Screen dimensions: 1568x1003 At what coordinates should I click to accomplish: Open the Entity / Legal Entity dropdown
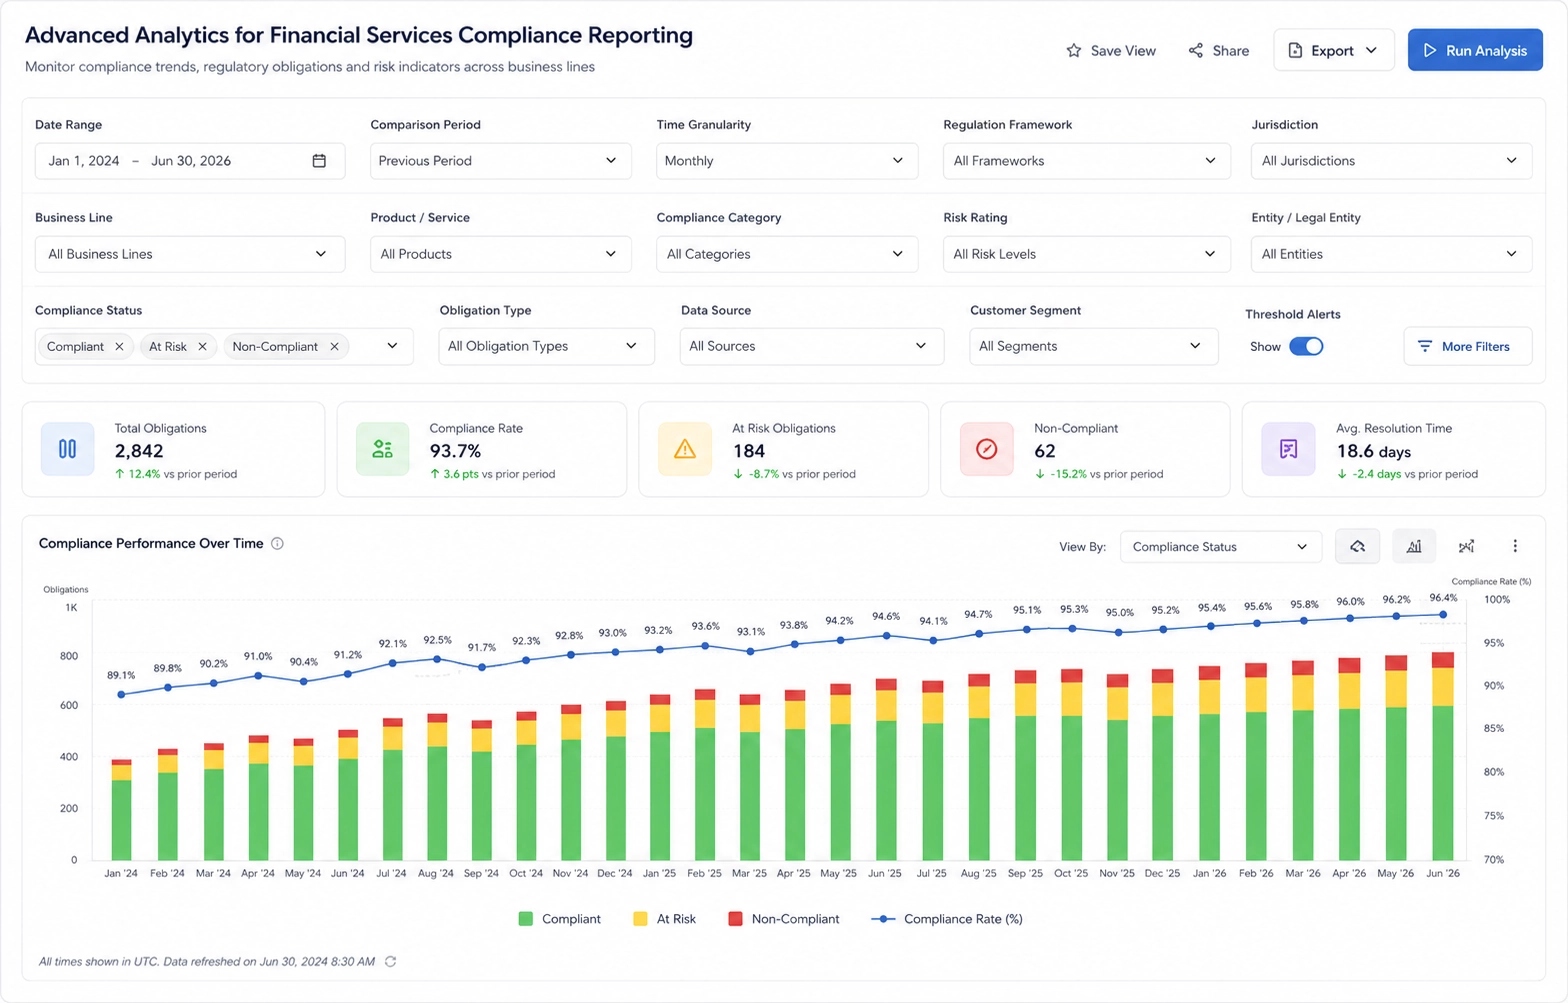tap(1391, 254)
